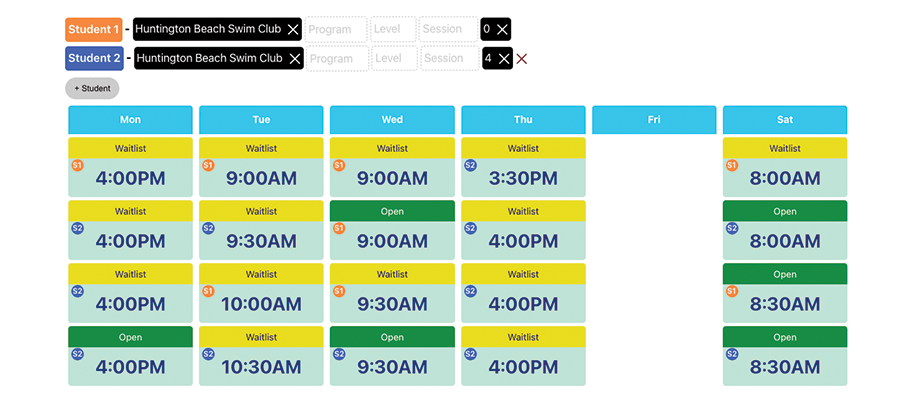Viewport: 920px width, 400px height.
Task: Open Student 1's Level dropdown
Action: click(392, 30)
